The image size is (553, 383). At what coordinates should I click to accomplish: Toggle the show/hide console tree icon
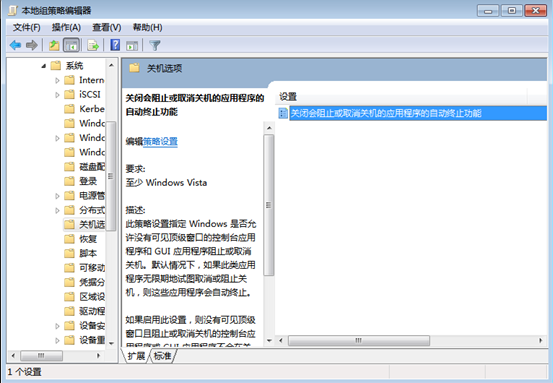pyautogui.click(x=71, y=45)
